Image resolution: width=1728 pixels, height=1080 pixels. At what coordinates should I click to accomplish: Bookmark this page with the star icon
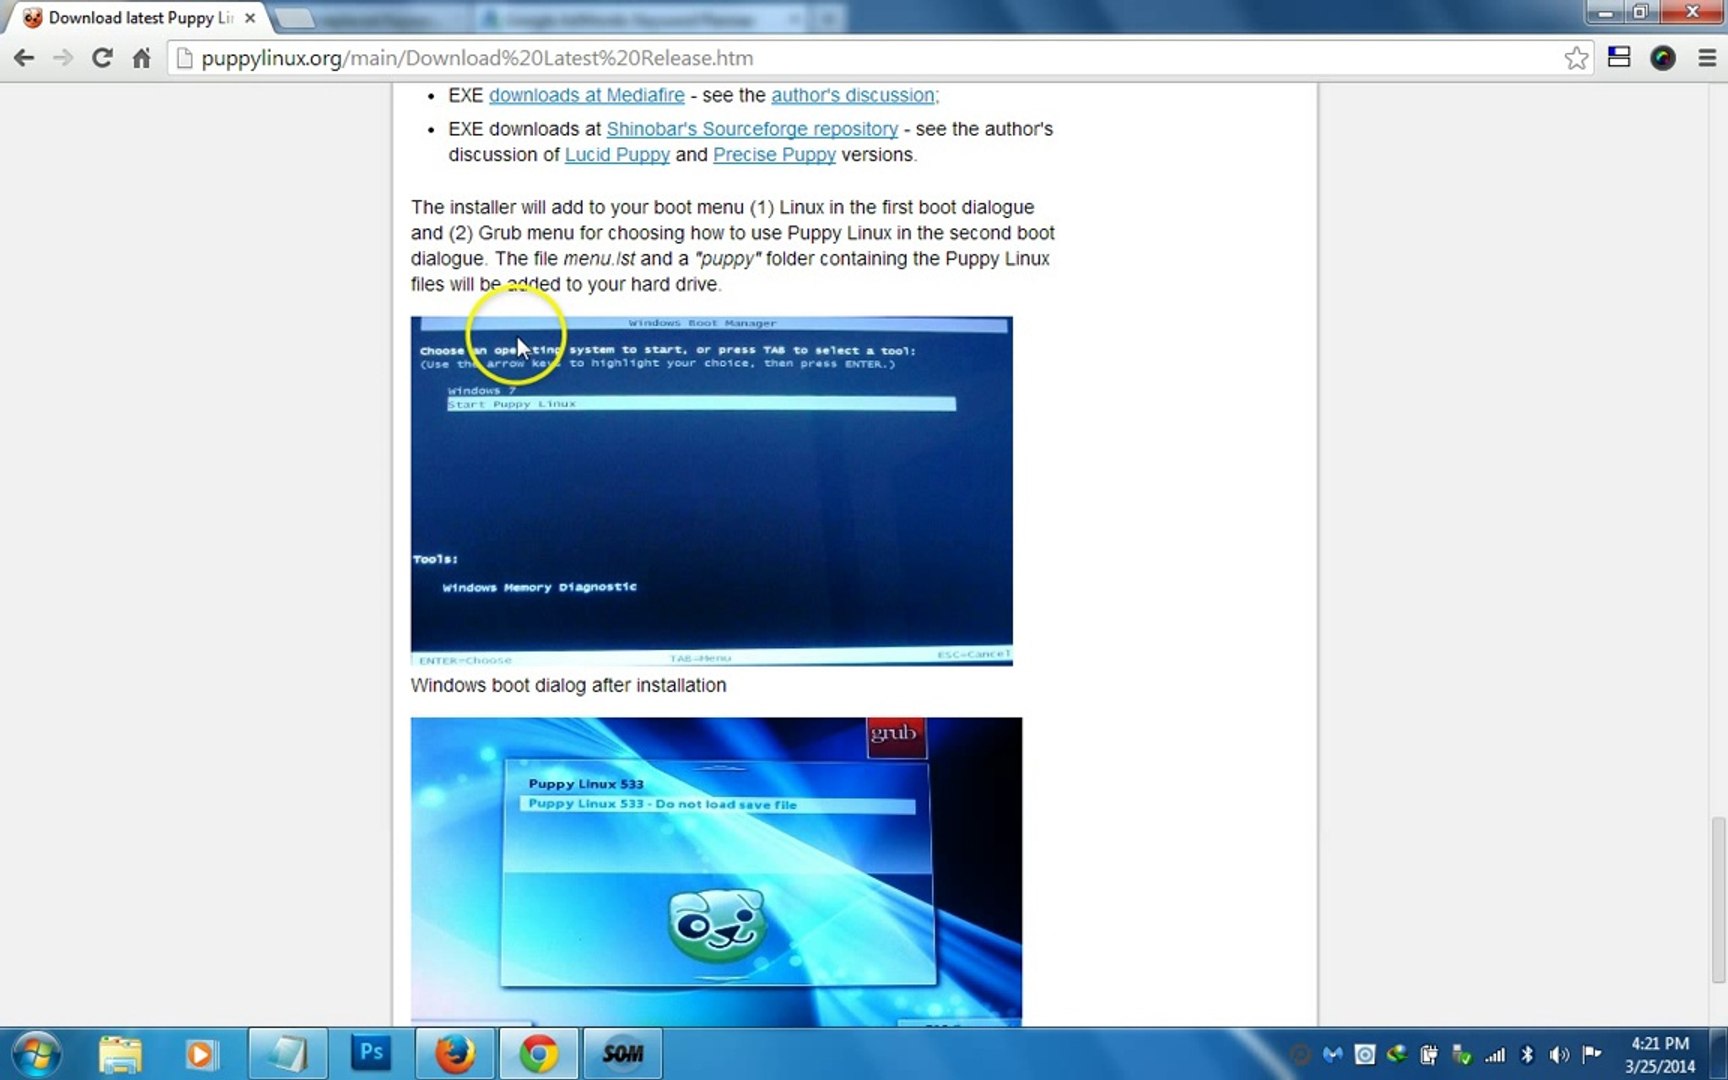[x=1576, y=58]
